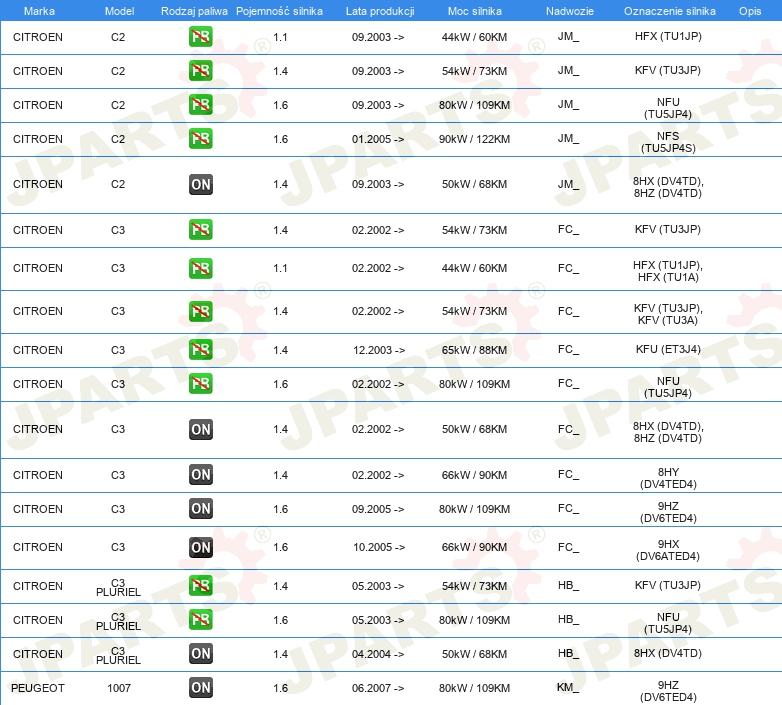Click the 09.2005 -> production date
This screenshot has height=705, width=782.
378,509
